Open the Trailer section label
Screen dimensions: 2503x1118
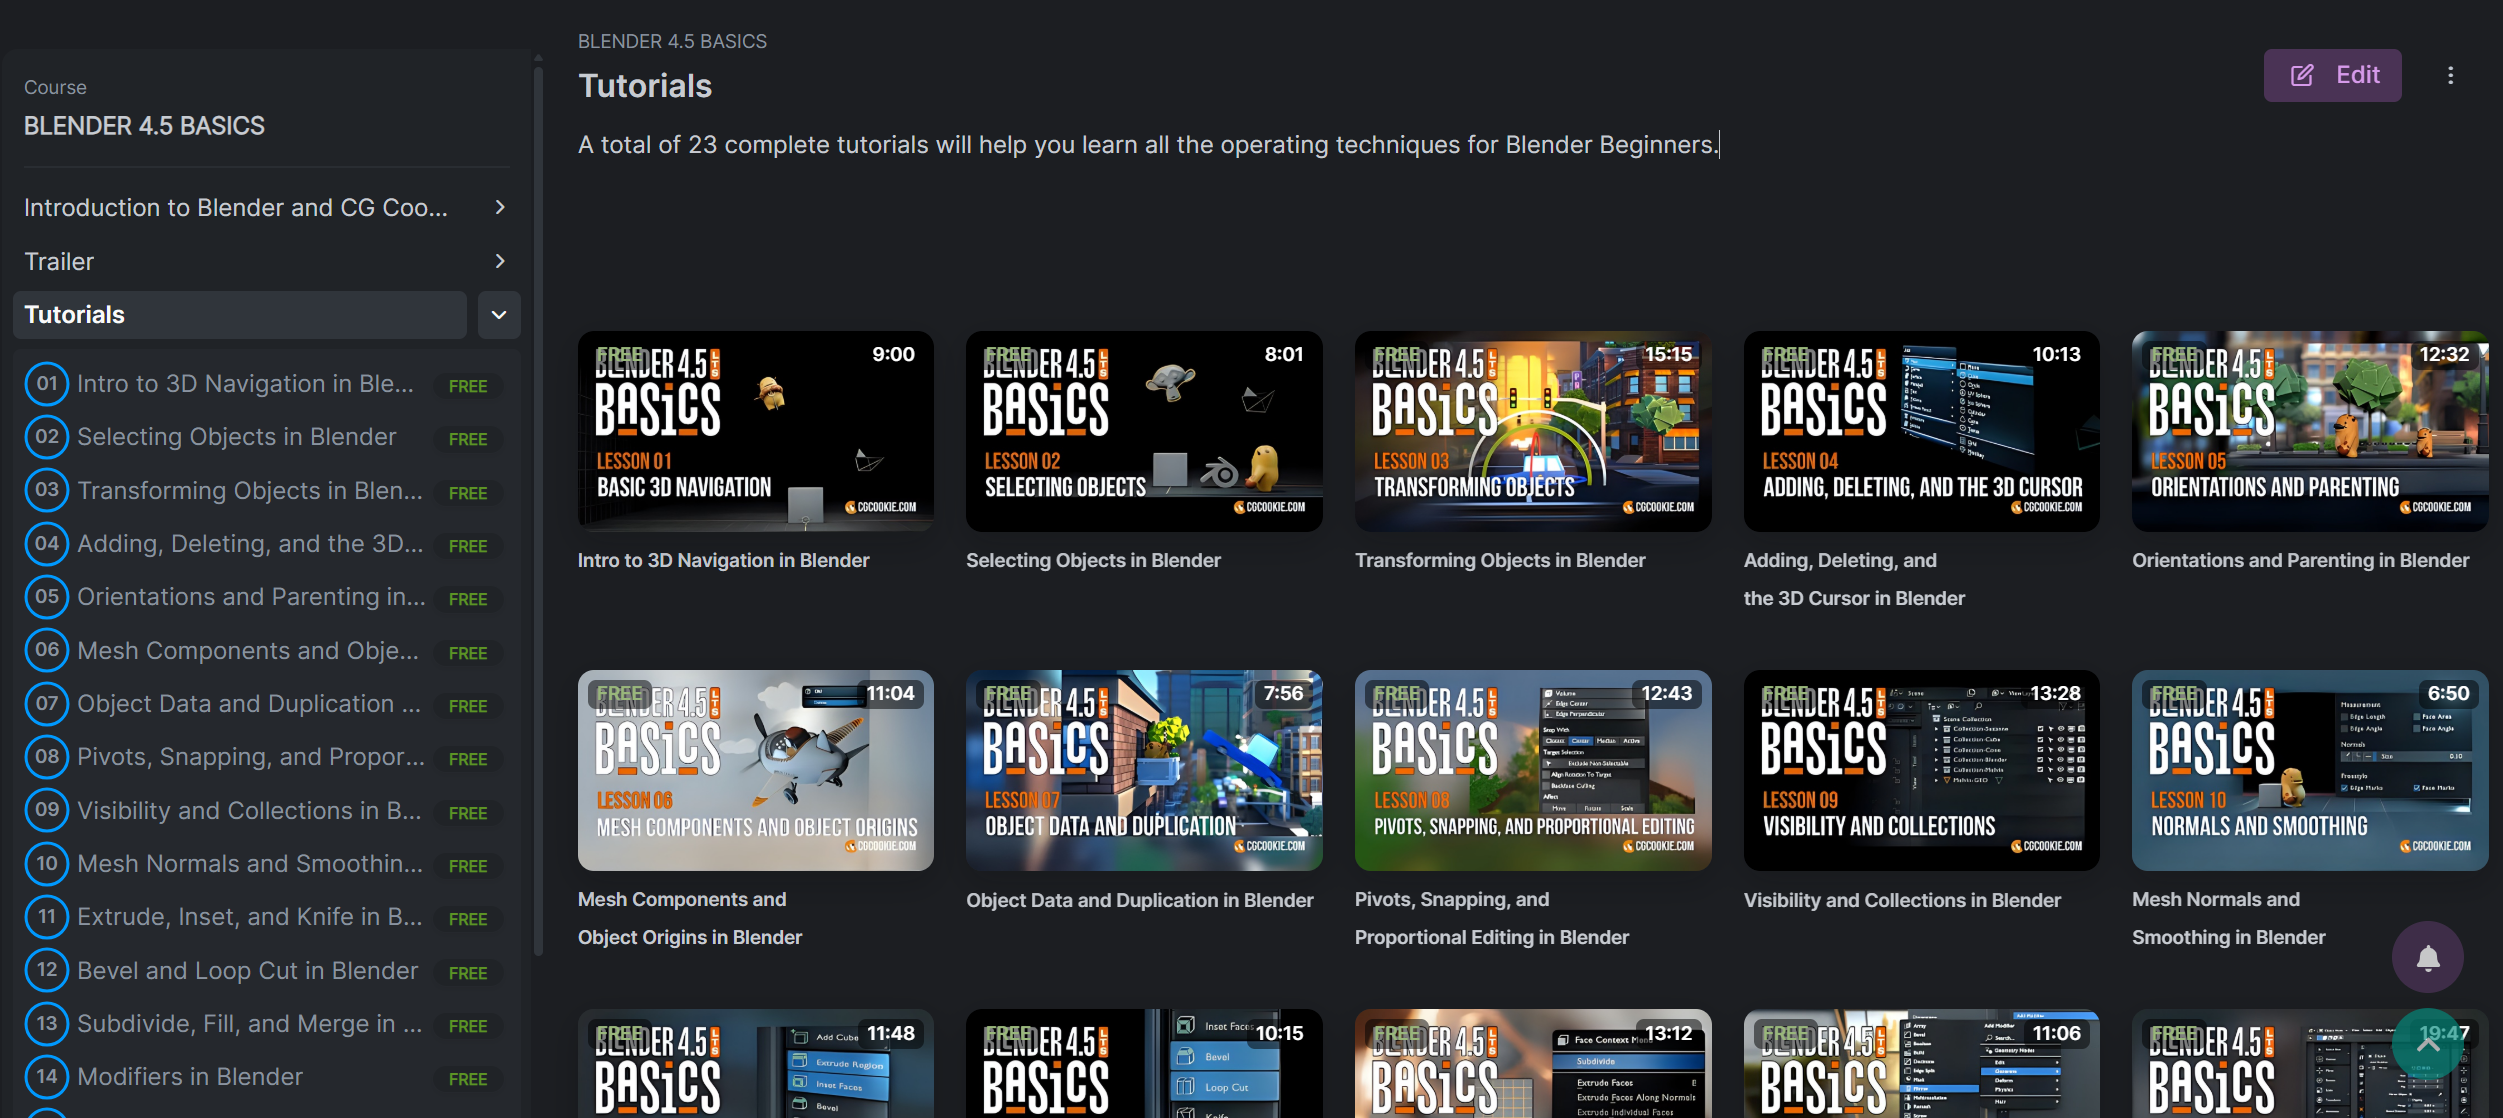(59, 261)
